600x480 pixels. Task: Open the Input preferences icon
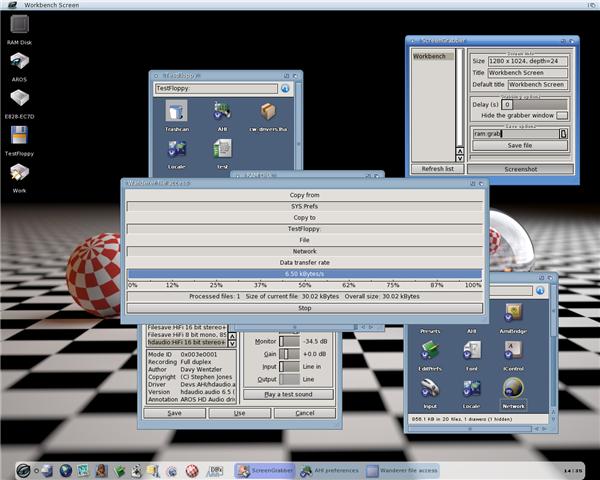tap(430, 387)
